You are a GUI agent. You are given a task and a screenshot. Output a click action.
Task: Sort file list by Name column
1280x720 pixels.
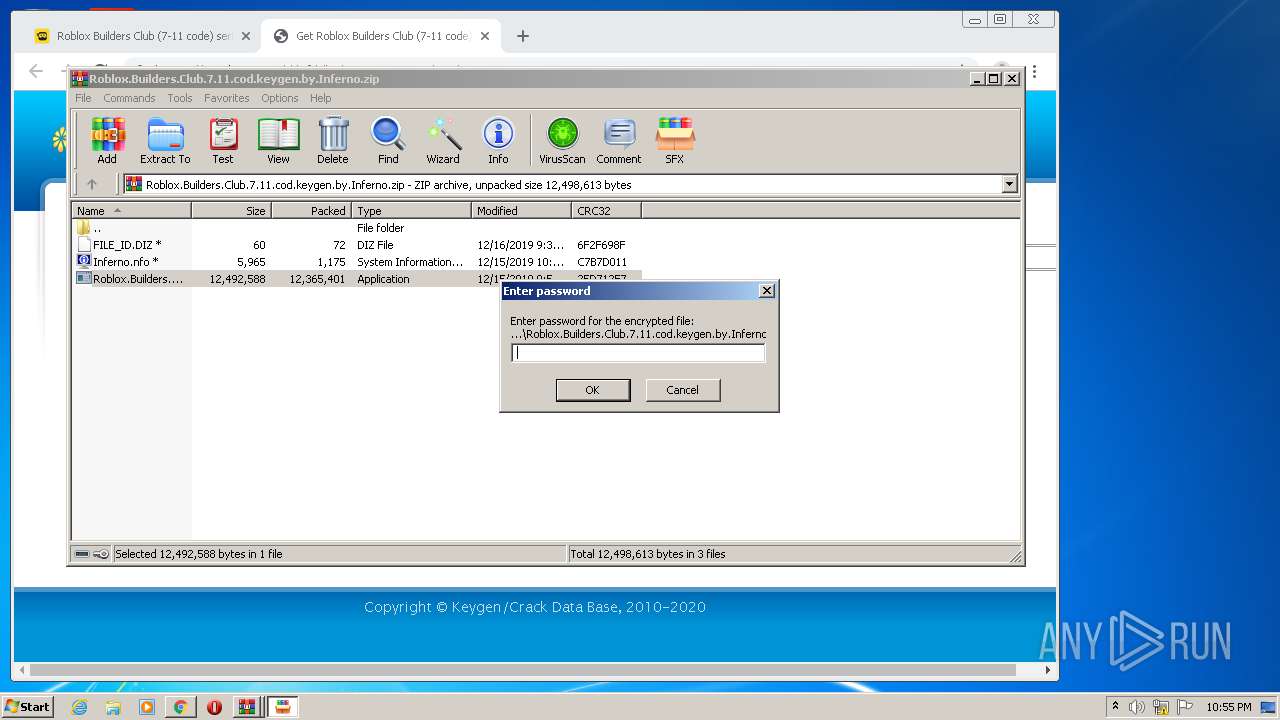[131, 211]
